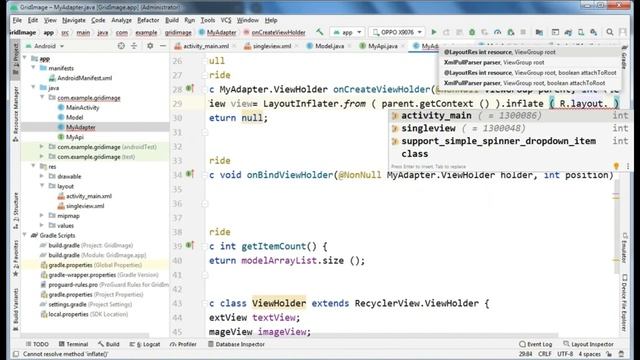Screen dimensions: 640x360
Task: Open the File menu
Action: tap(17, 20)
